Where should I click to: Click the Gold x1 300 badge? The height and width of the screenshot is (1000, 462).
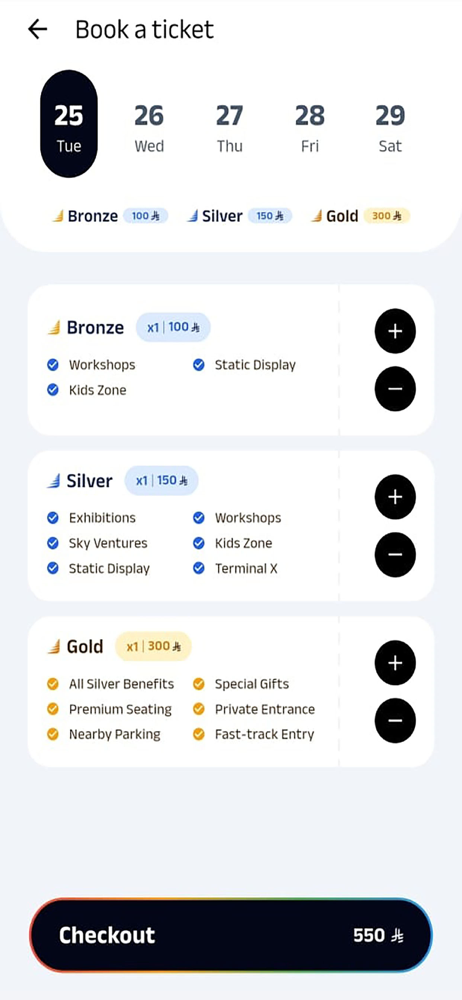pyautogui.click(x=153, y=647)
